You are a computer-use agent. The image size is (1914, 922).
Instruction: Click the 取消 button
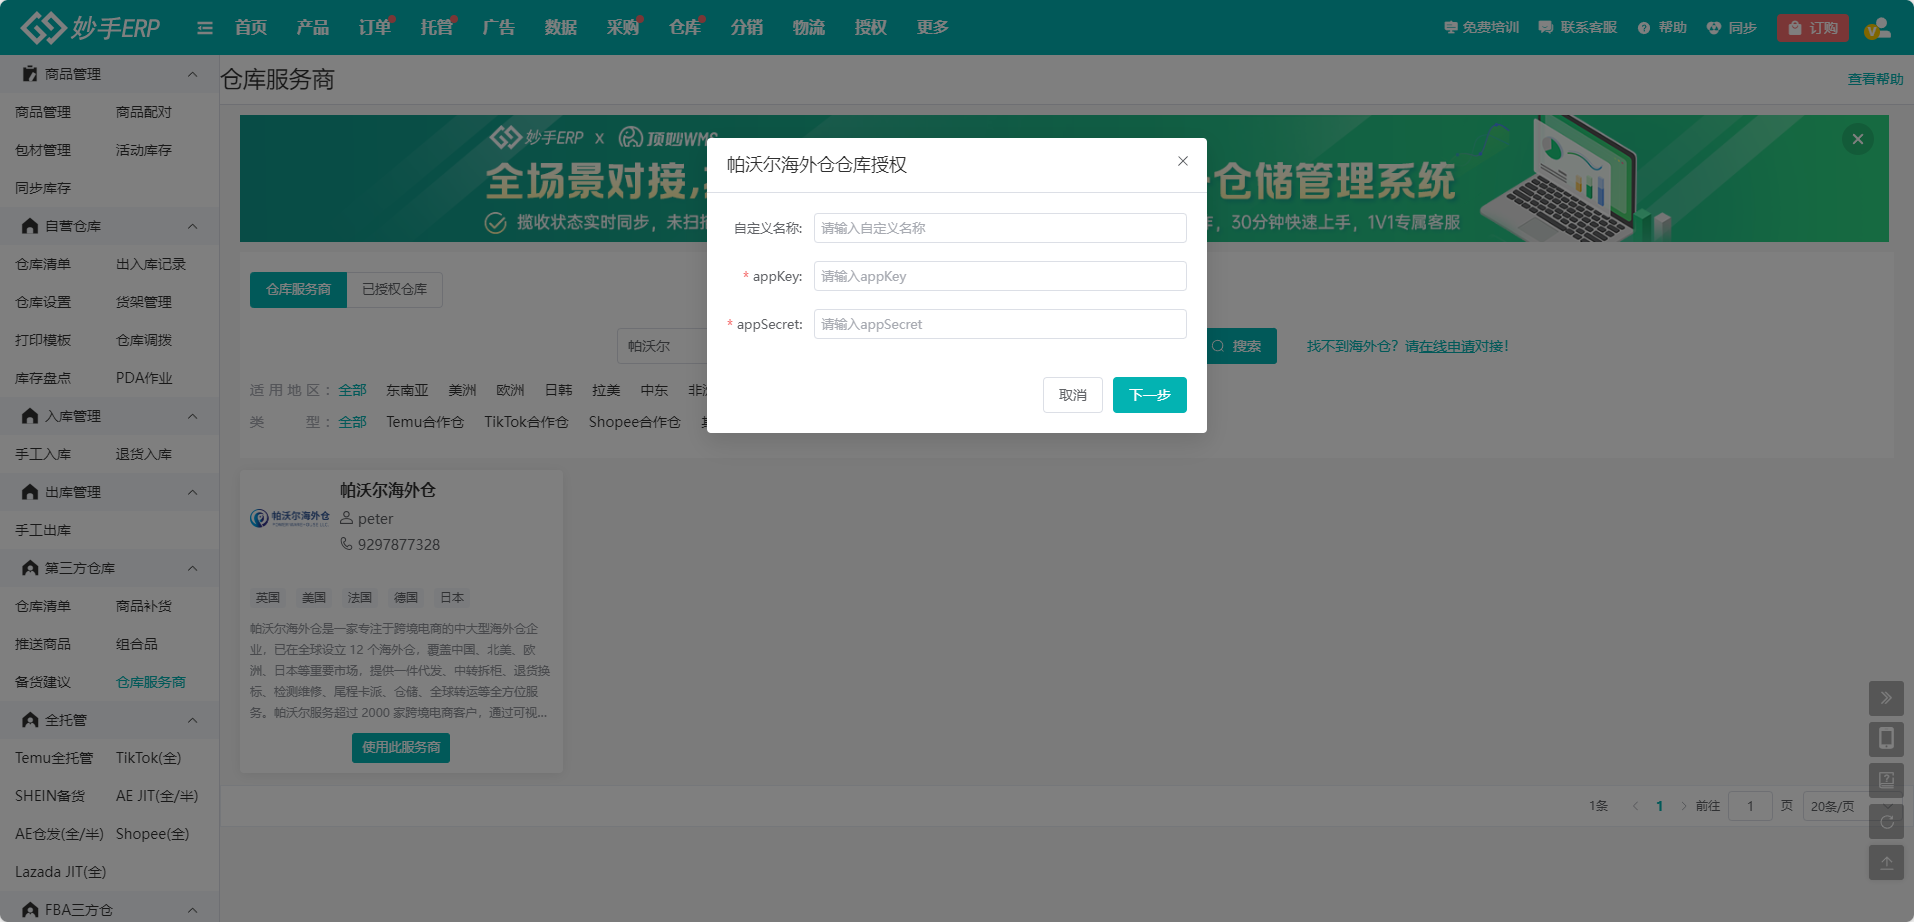click(x=1072, y=395)
